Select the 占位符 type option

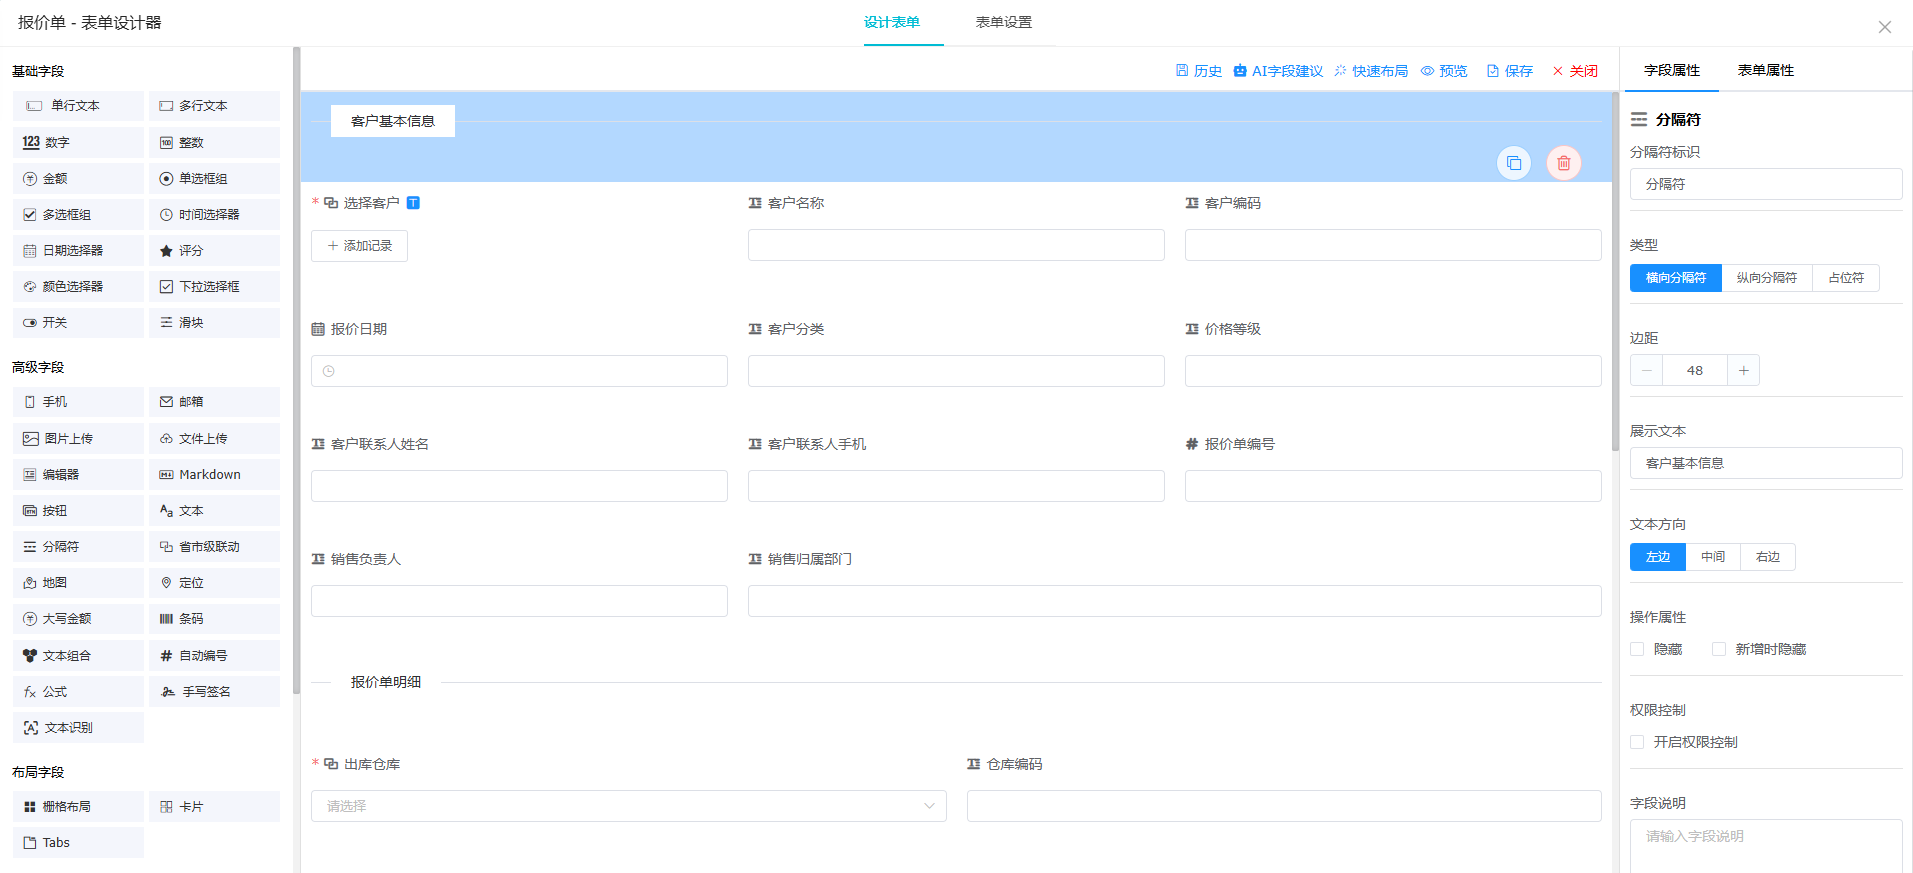1846,278
